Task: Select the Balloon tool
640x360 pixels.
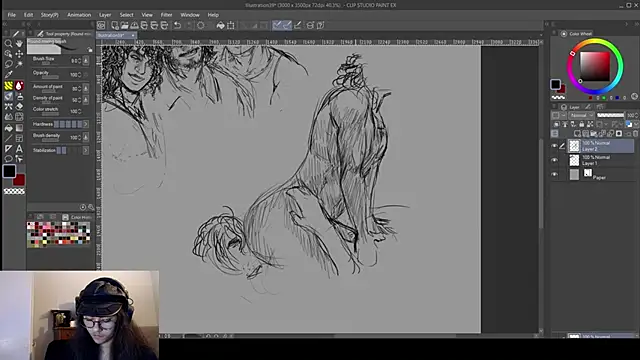Action: click(8, 159)
